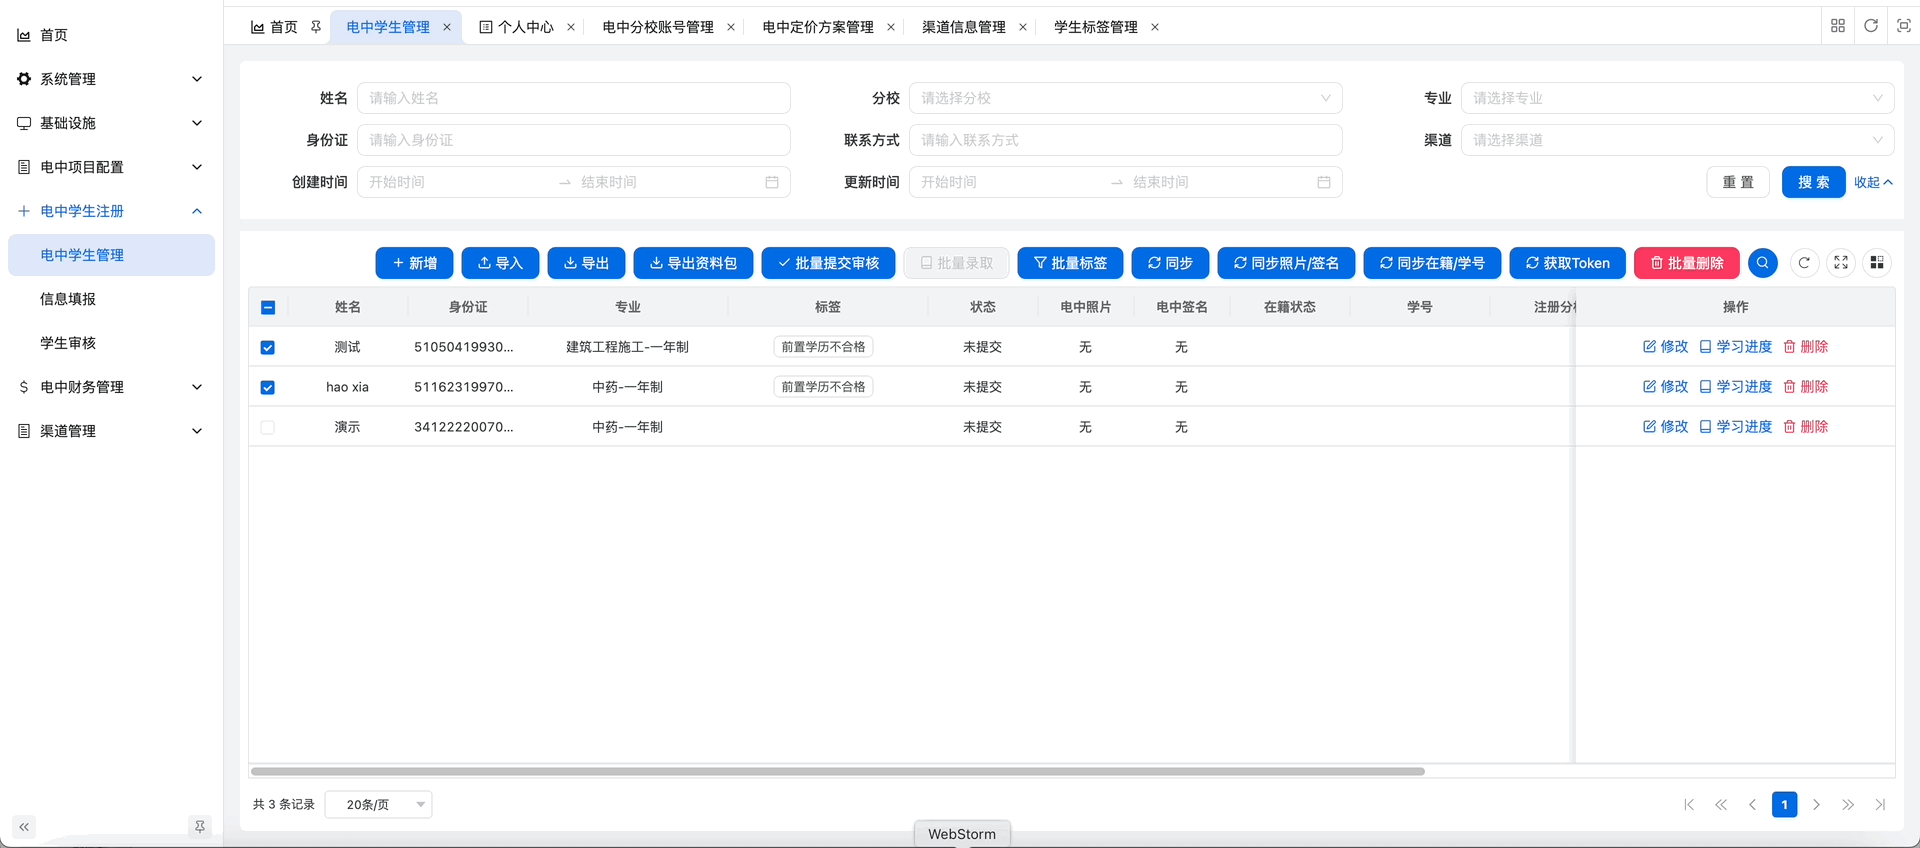
Task: Click 学习进度 for the hao xia row
Action: coord(1736,387)
